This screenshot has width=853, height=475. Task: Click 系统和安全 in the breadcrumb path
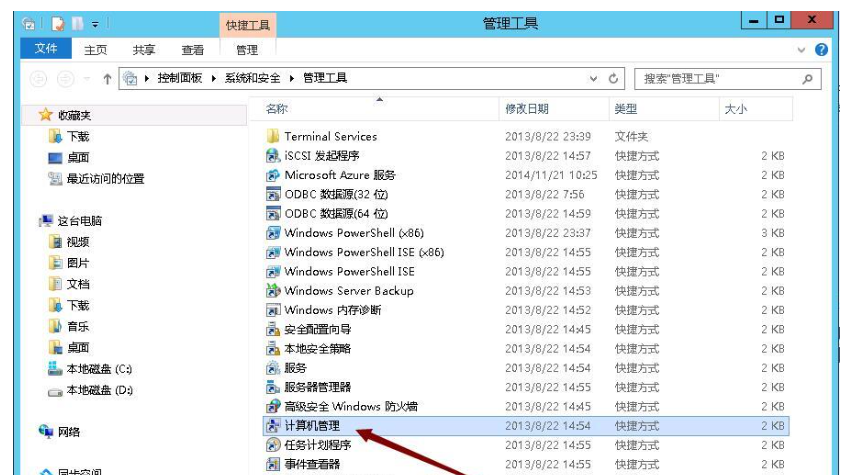[x=252, y=78]
